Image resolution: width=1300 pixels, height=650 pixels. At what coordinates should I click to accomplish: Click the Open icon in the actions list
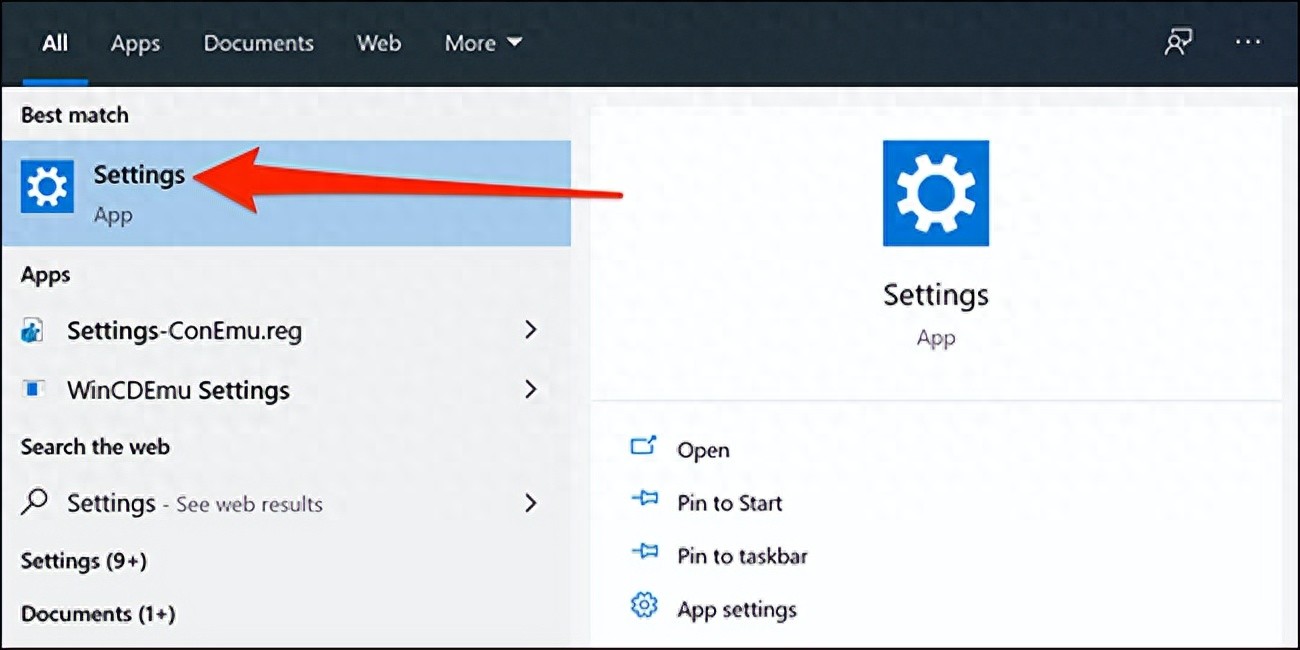[x=643, y=448]
